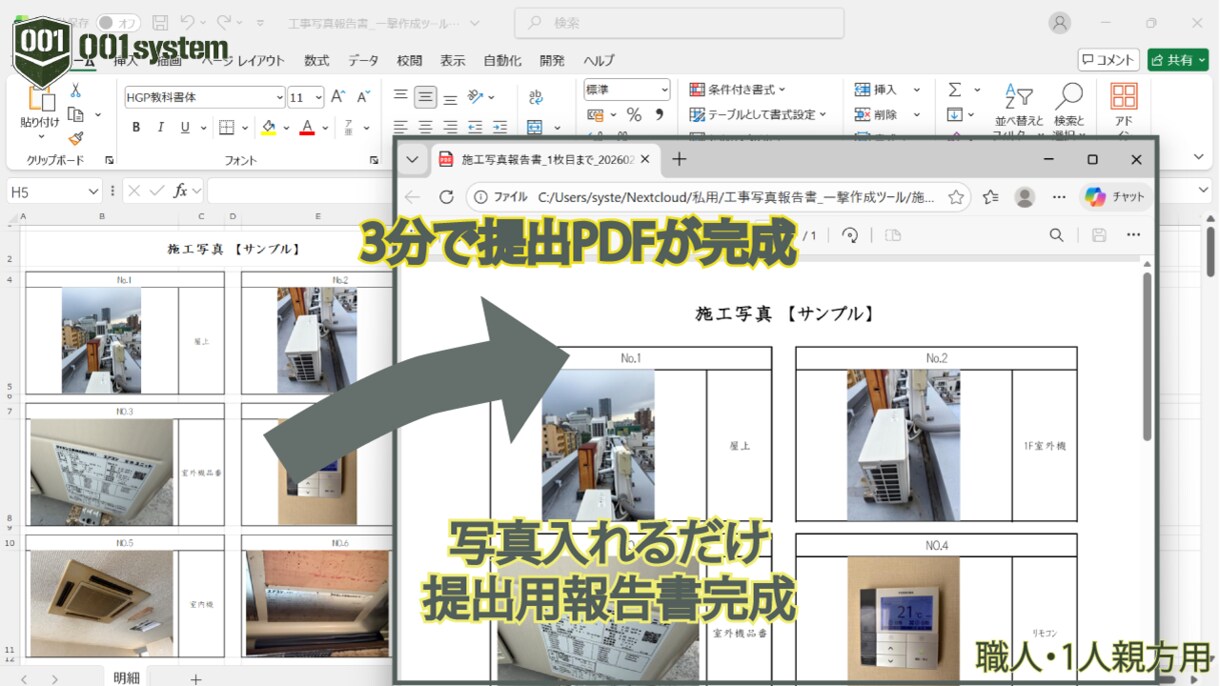This screenshot has height=686, width=1220.
Task: Search inside the PDF with the magnifier
Action: pos(1056,235)
